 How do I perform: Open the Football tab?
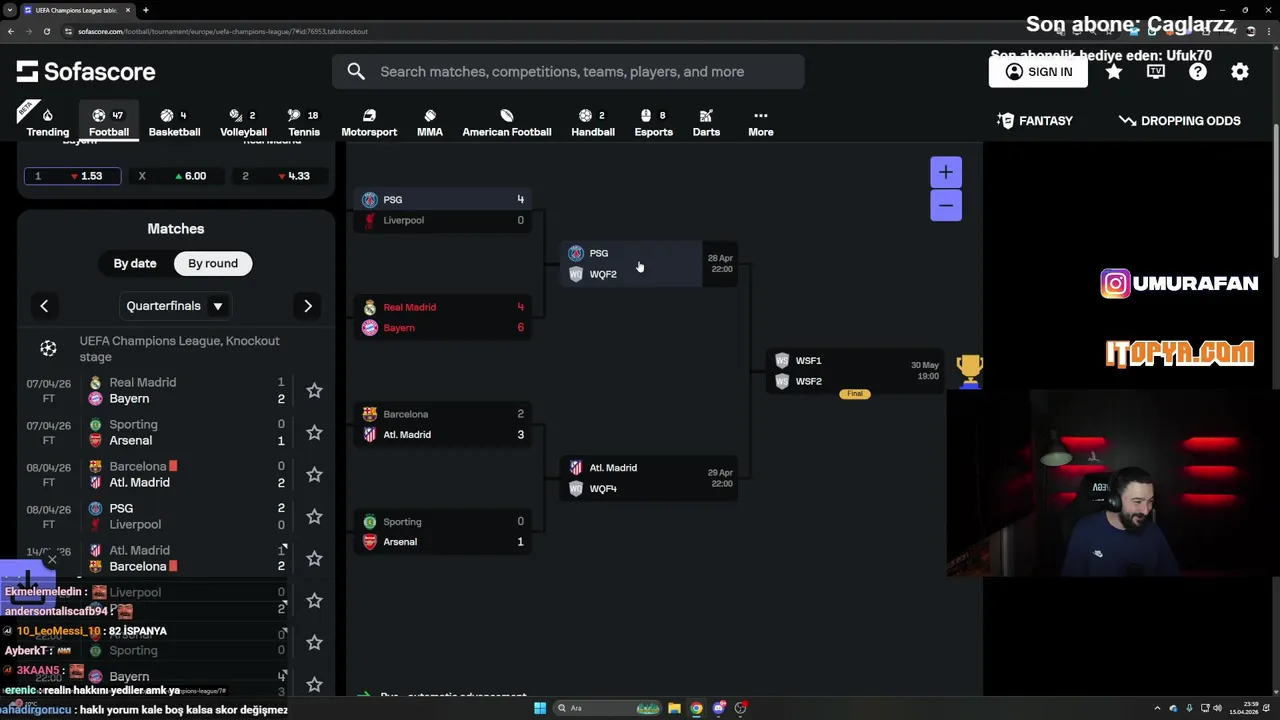(109, 122)
